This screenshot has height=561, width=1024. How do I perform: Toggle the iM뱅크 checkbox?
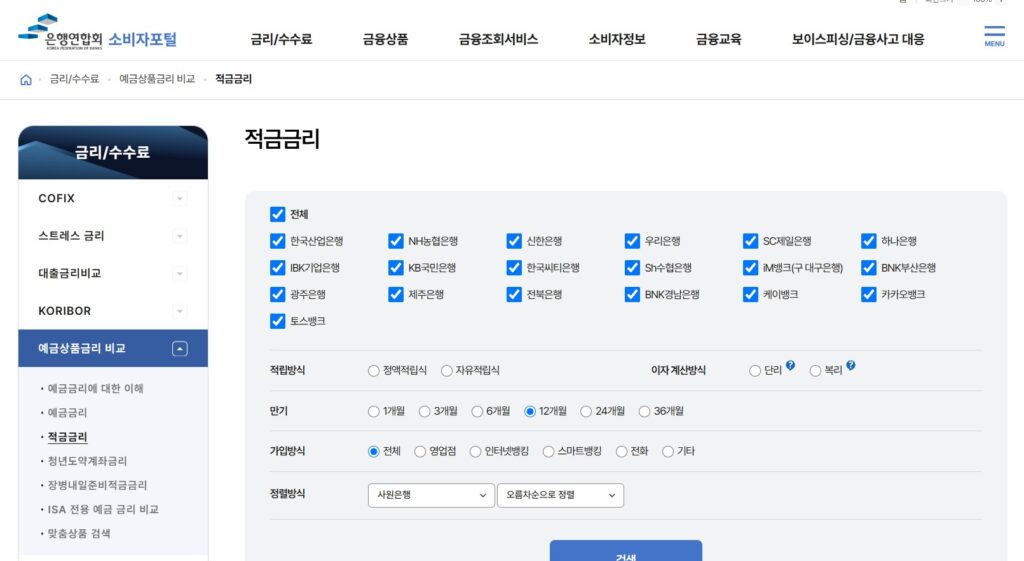(x=750, y=268)
